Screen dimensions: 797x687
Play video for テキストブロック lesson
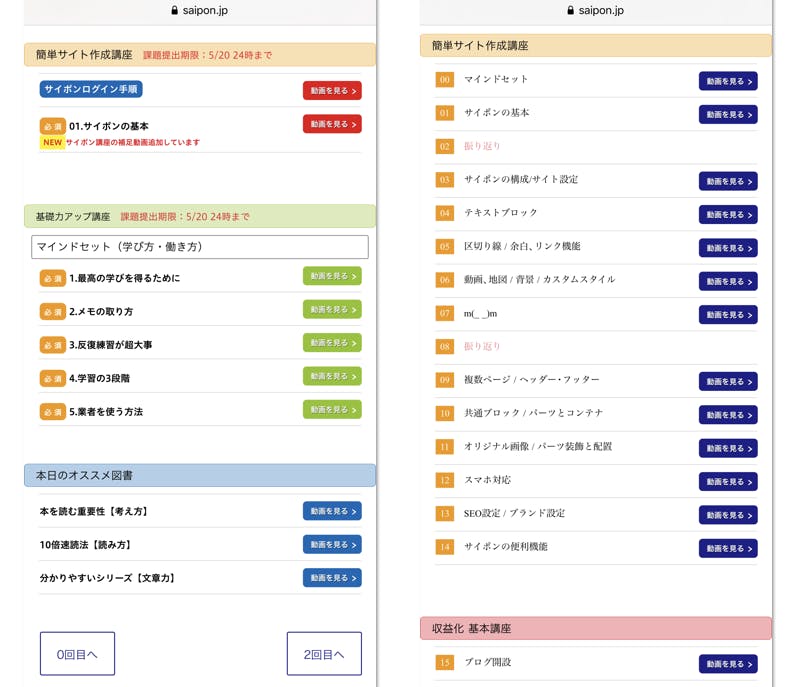coord(727,214)
